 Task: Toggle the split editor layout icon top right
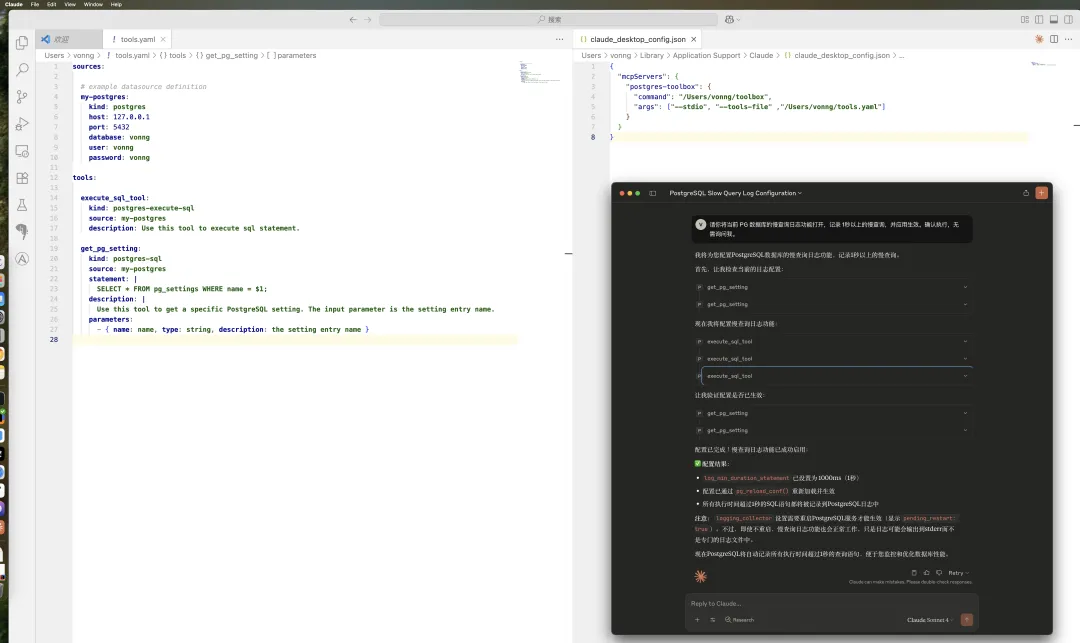point(1052,37)
